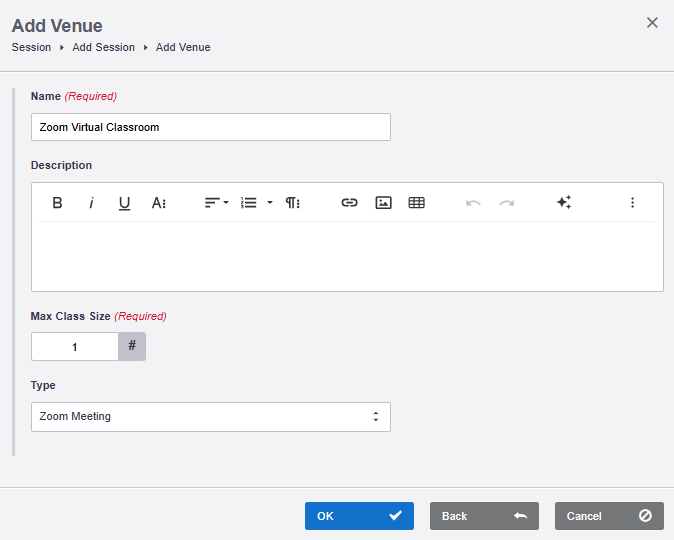The width and height of the screenshot is (674, 540).
Task: Go to Session breadcrumb
Action: (31, 47)
